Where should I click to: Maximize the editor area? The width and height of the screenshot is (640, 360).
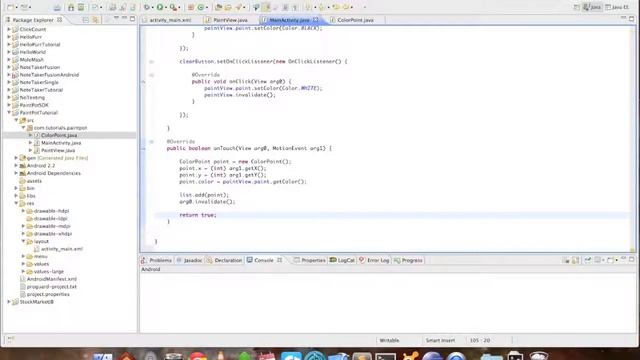click(x=632, y=19)
